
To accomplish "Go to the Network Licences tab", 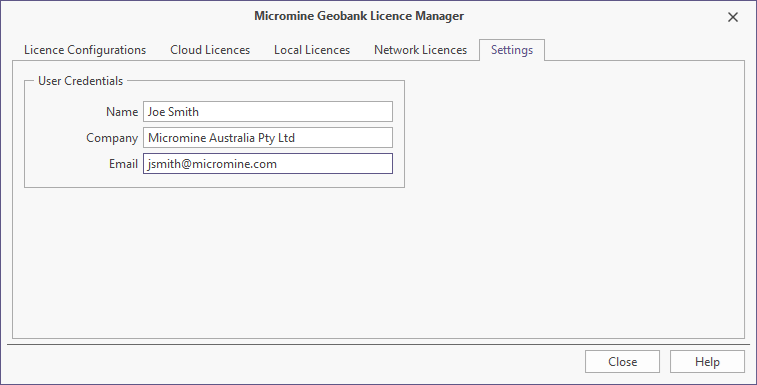I will point(421,50).
